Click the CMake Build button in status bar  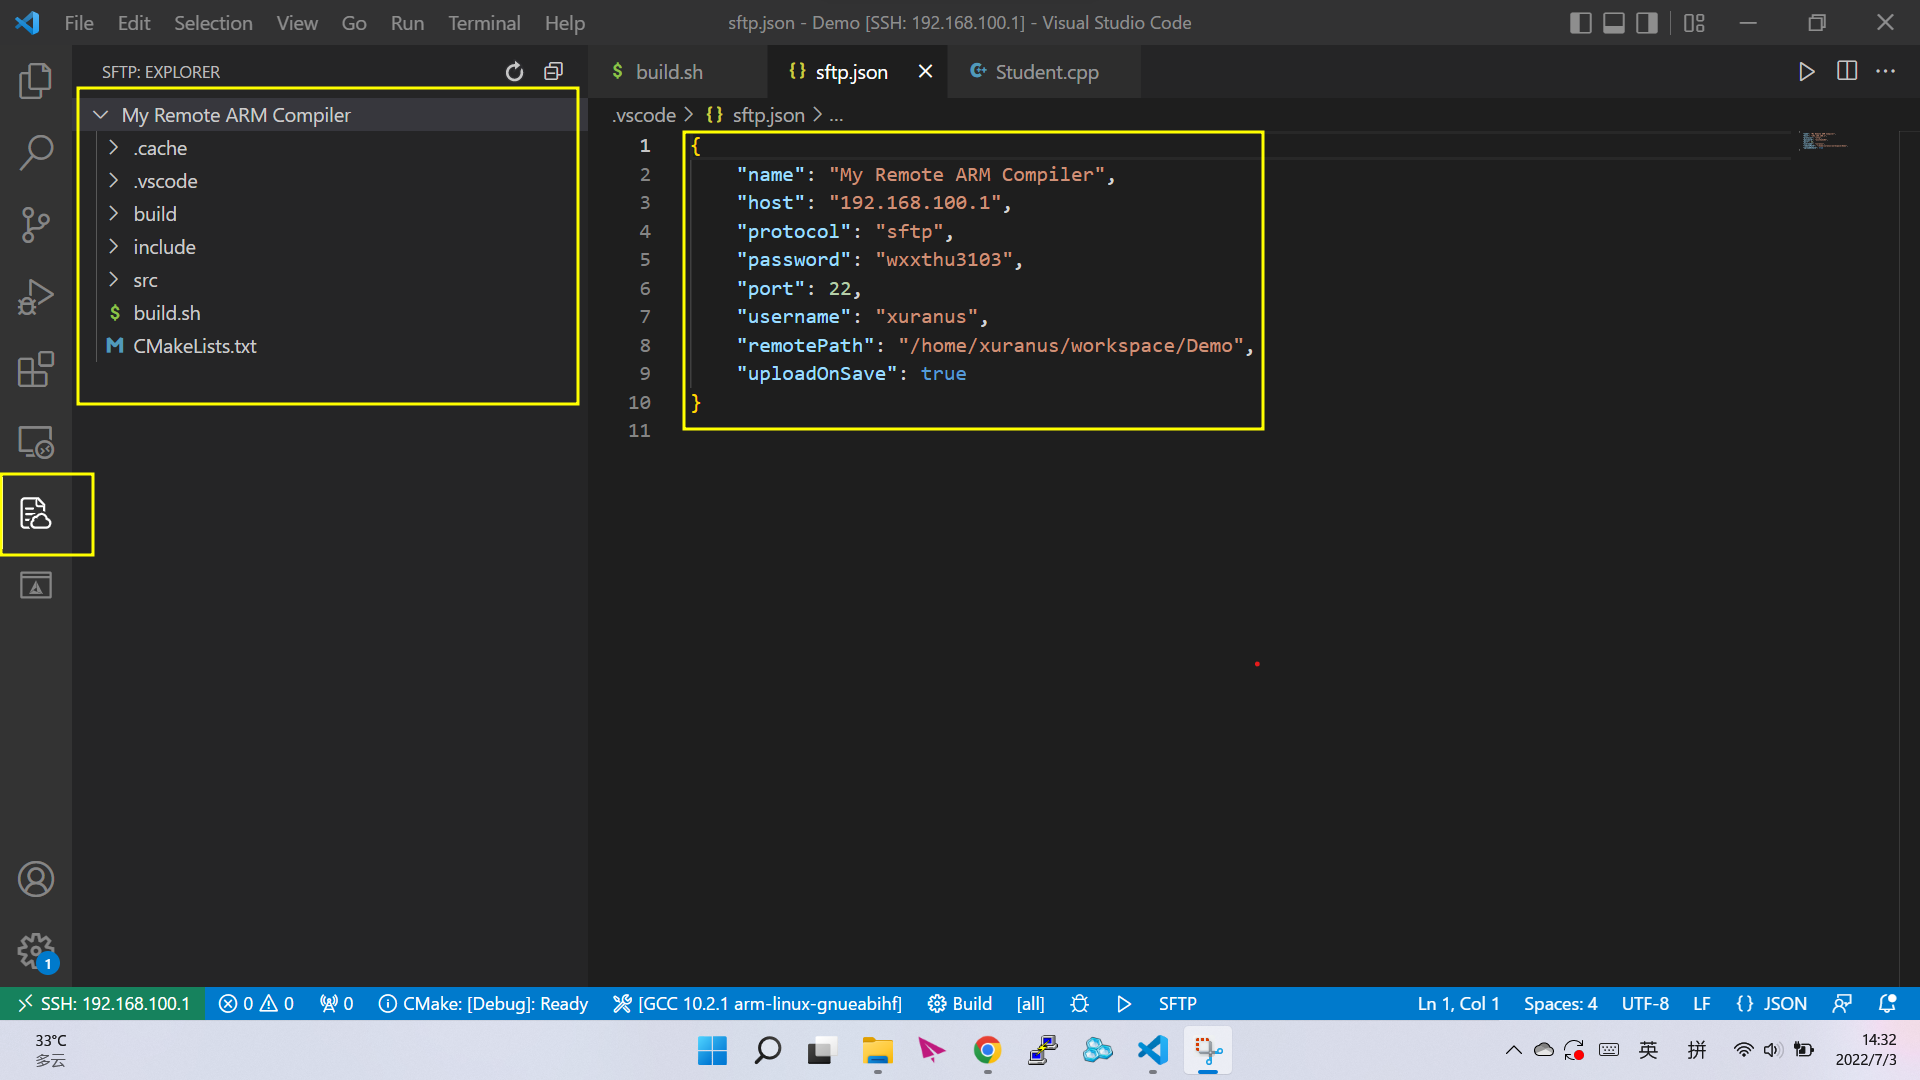coord(959,1004)
